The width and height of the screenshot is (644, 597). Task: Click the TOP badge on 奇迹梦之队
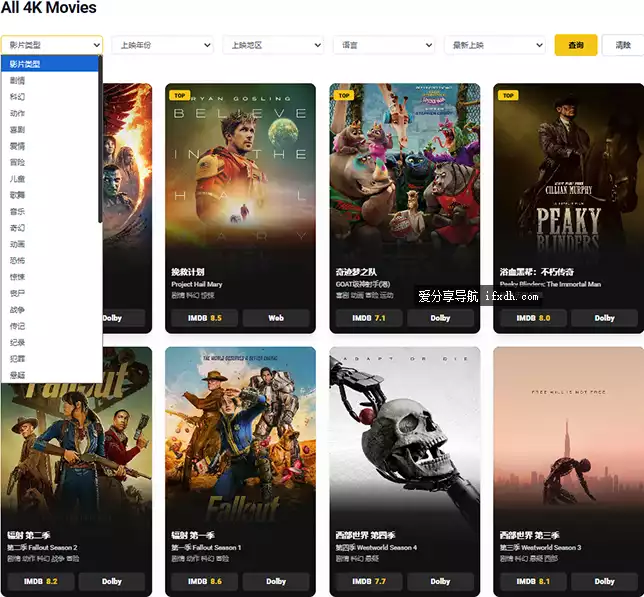tap(344, 95)
